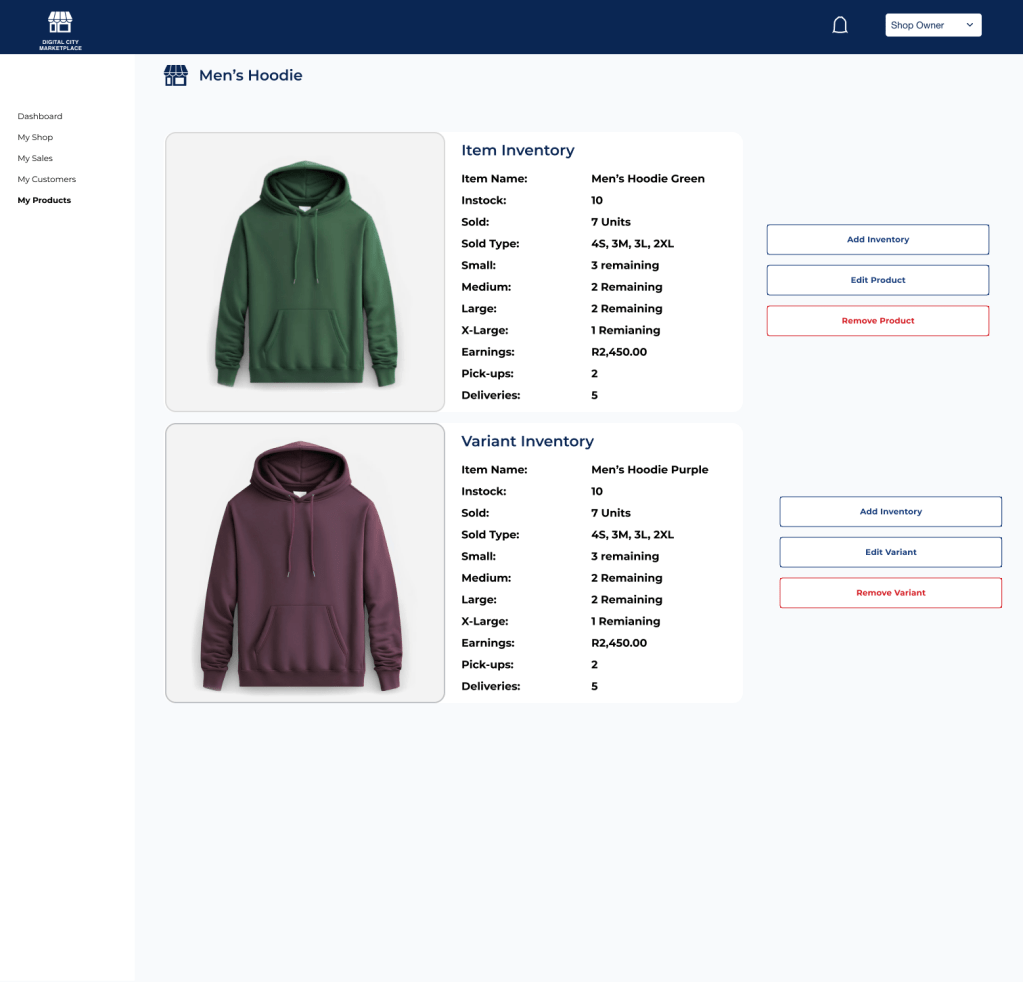Click the Variant Inventory heading
1023x982 pixels.
click(527, 441)
